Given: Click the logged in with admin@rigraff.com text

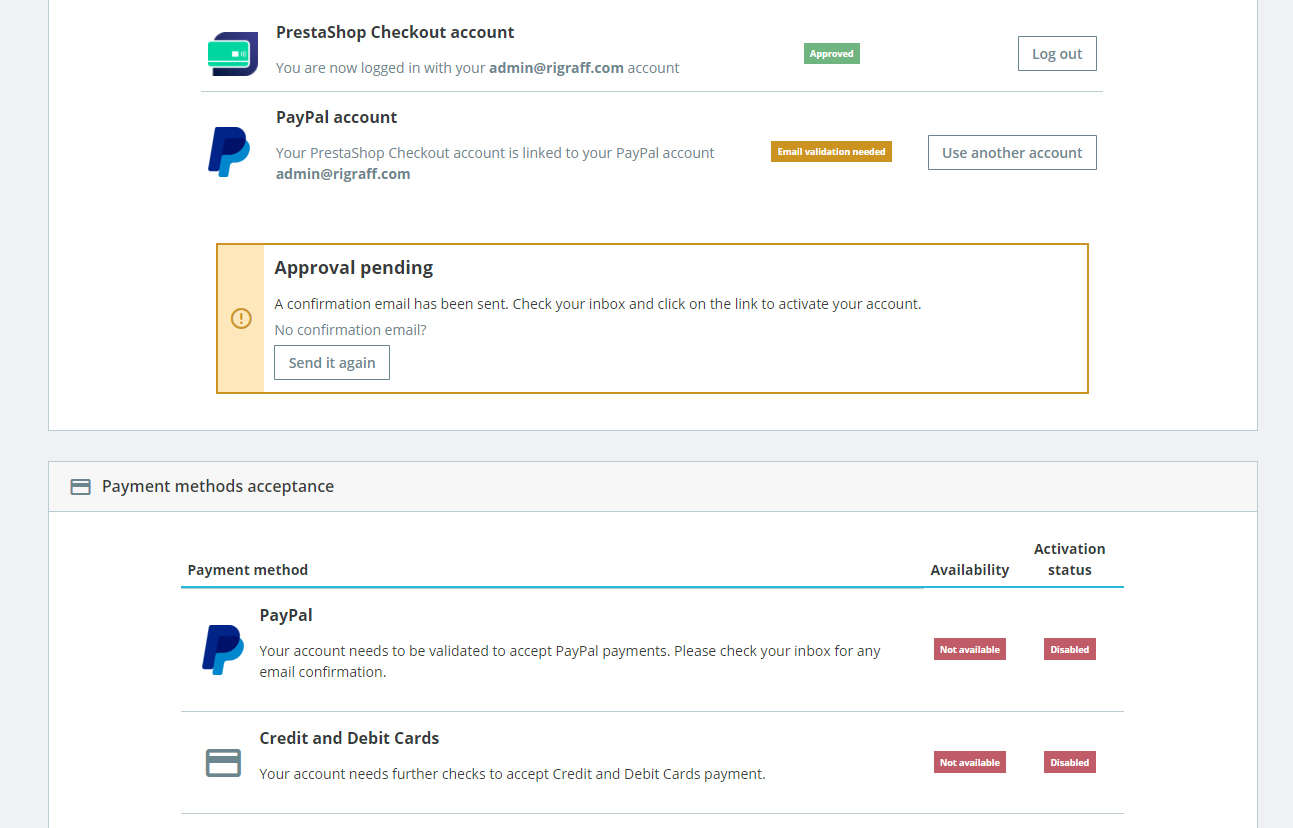Looking at the screenshot, I should [x=477, y=68].
